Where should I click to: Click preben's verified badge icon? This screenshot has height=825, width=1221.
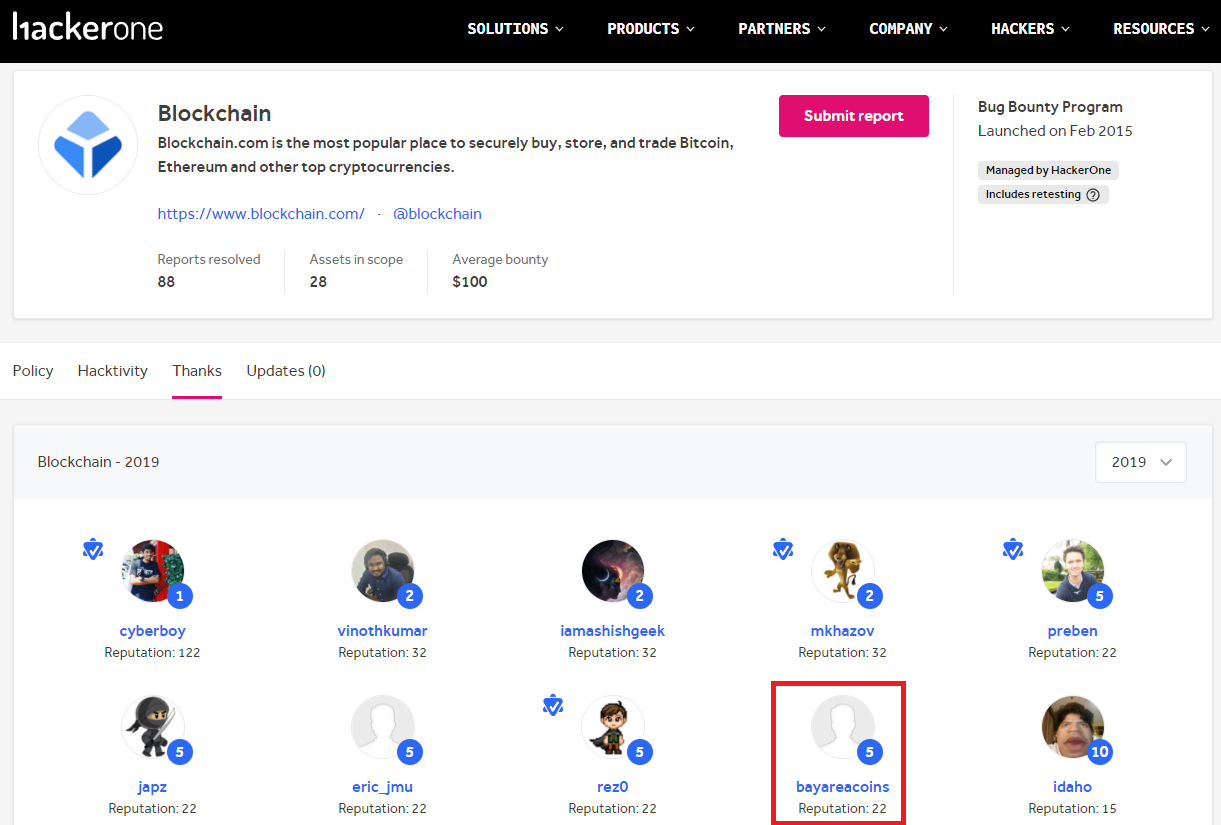coord(1013,549)
